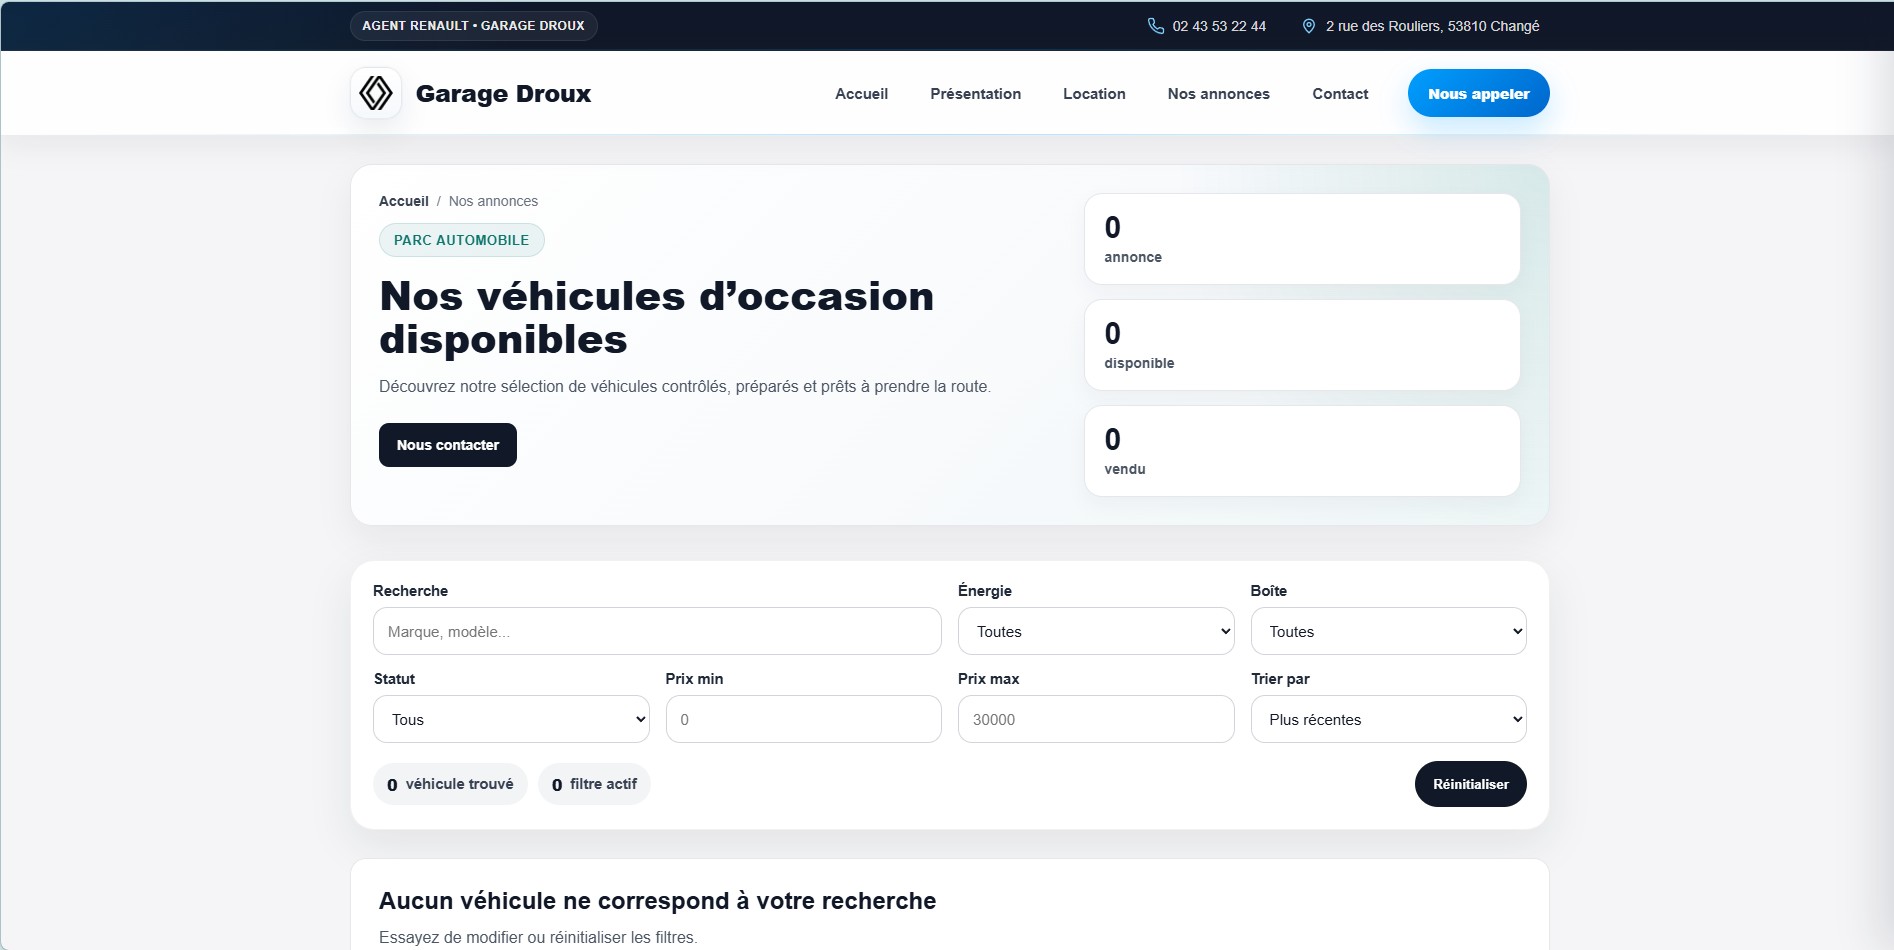Open the Statut dropdown
The image size is (1894, 950).
(x=511, y=719)
